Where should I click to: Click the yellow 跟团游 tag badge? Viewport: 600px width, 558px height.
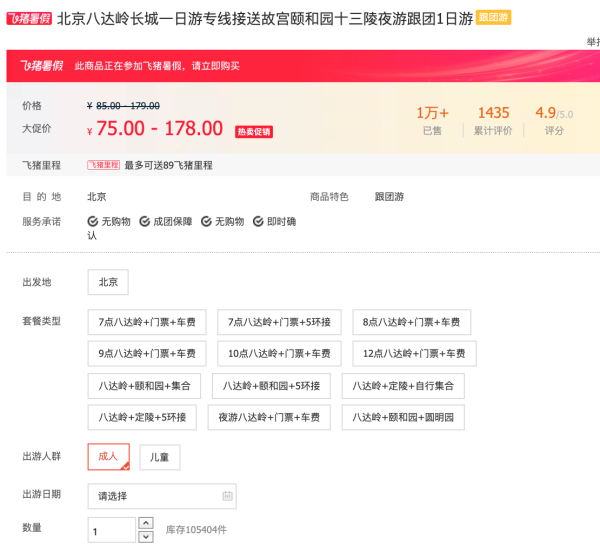tap(493, 18)
